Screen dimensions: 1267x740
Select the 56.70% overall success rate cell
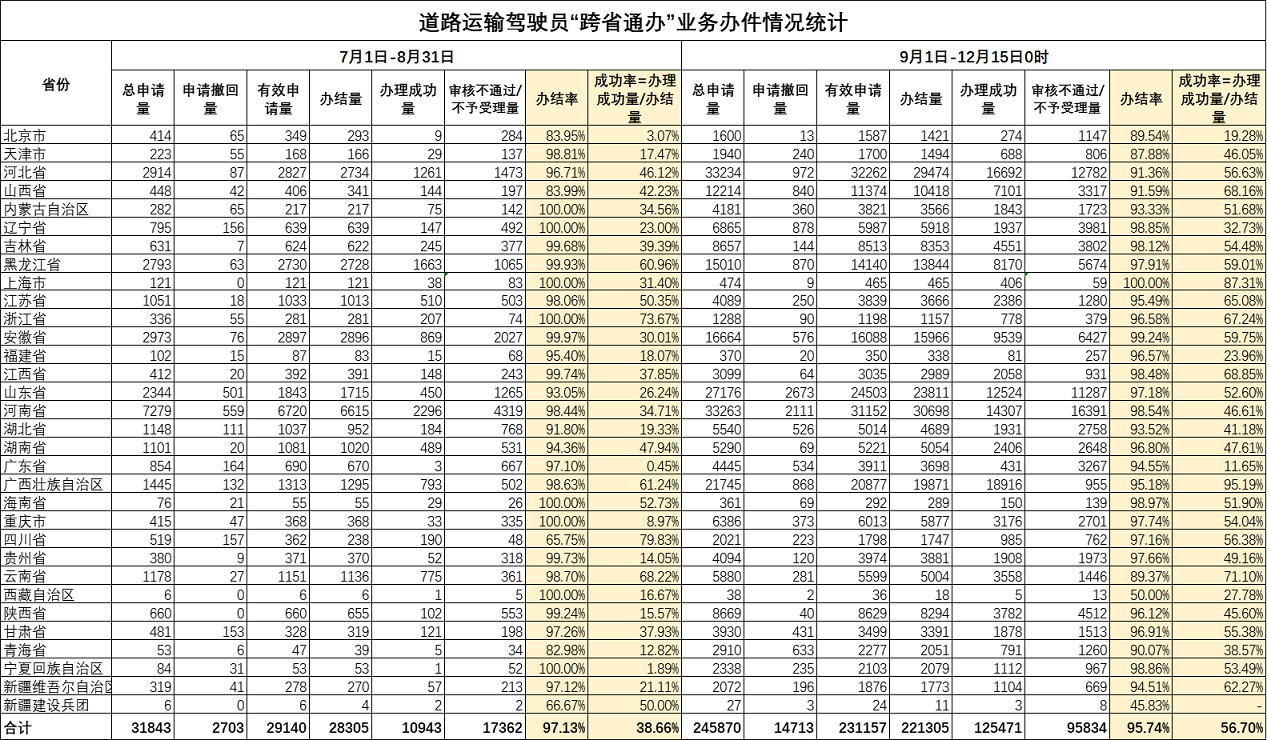(1219, 729)
